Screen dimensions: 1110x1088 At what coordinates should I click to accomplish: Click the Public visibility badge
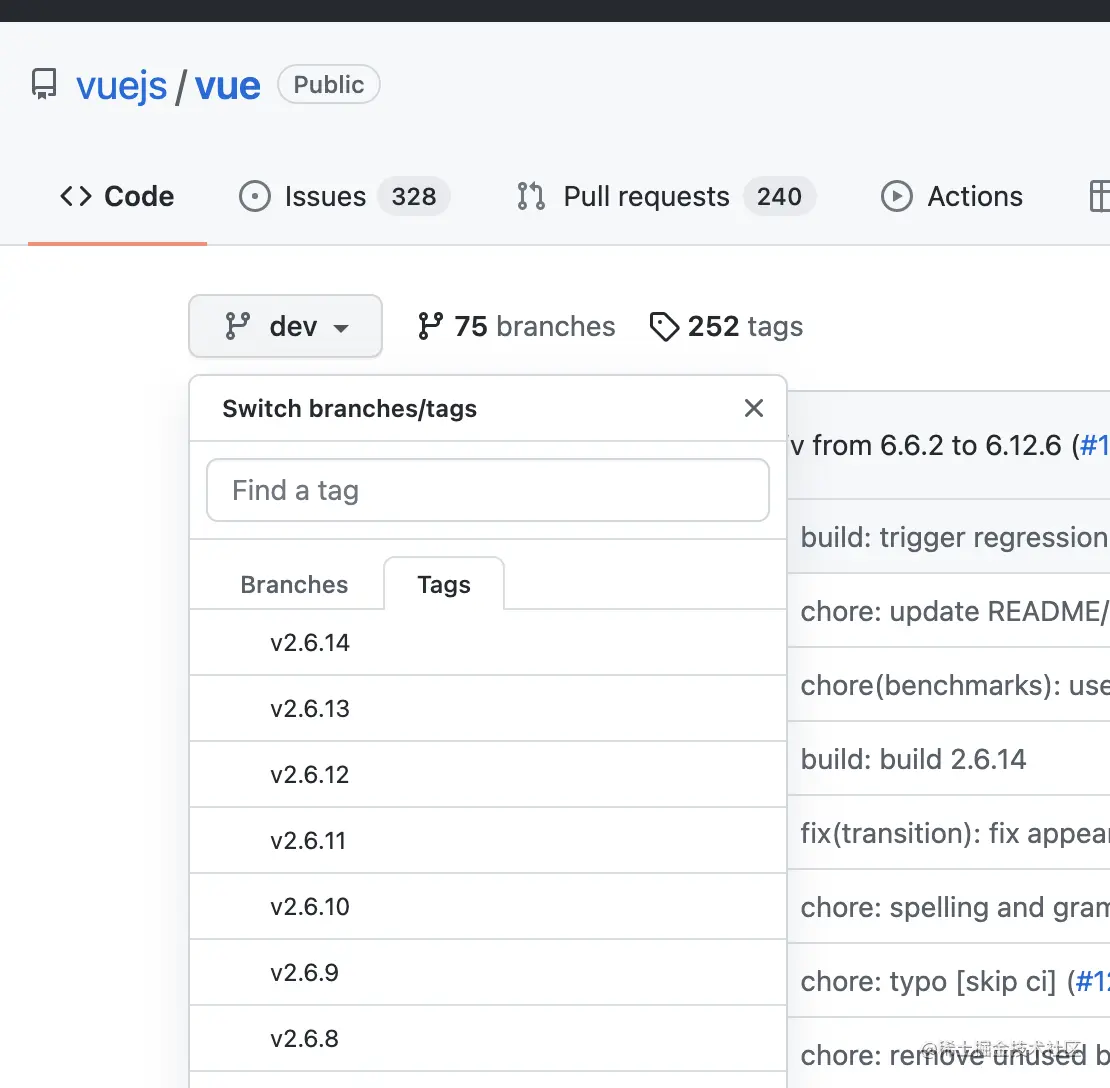(x=328, y=84)
